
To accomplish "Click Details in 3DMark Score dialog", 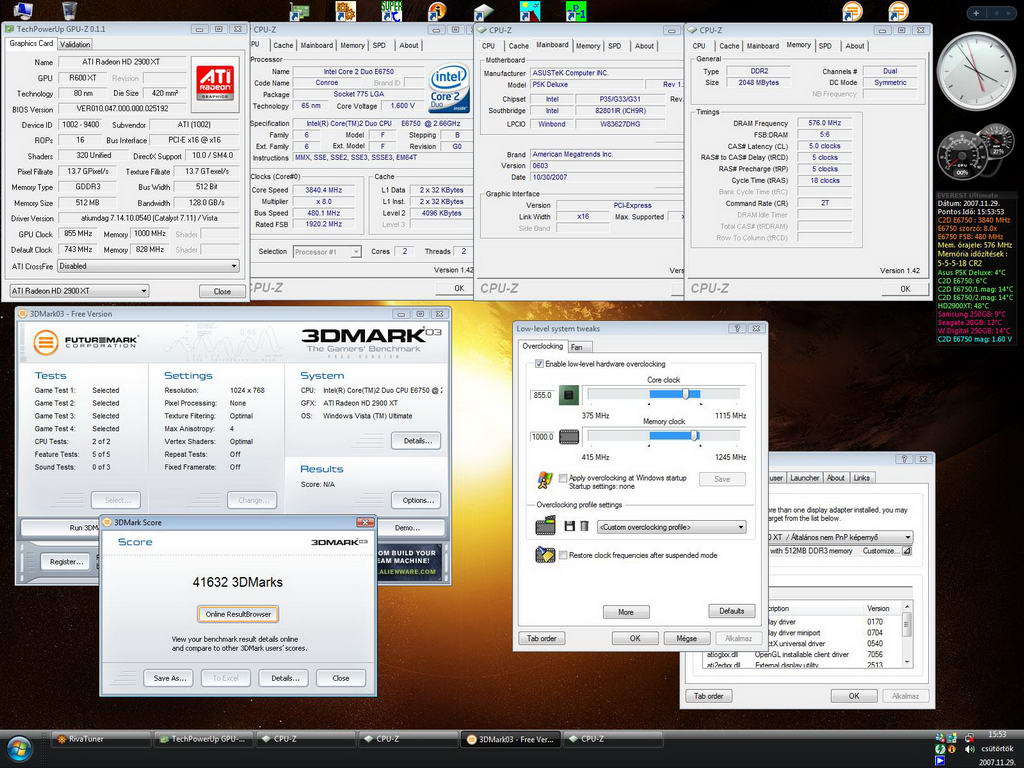I will click(x=285, y=678).
